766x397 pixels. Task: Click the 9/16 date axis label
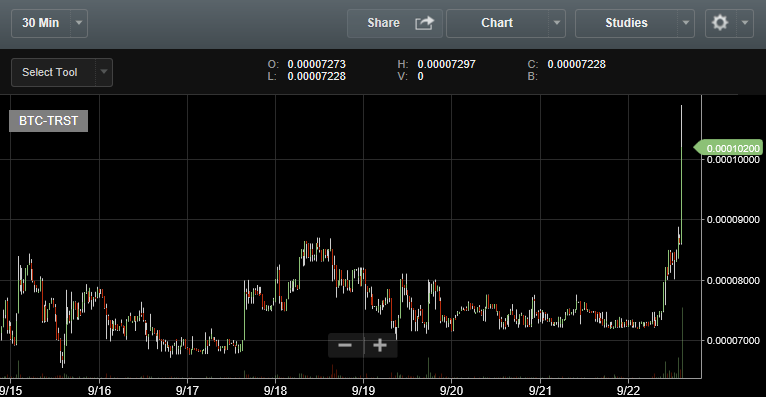[x=100, y=391]
